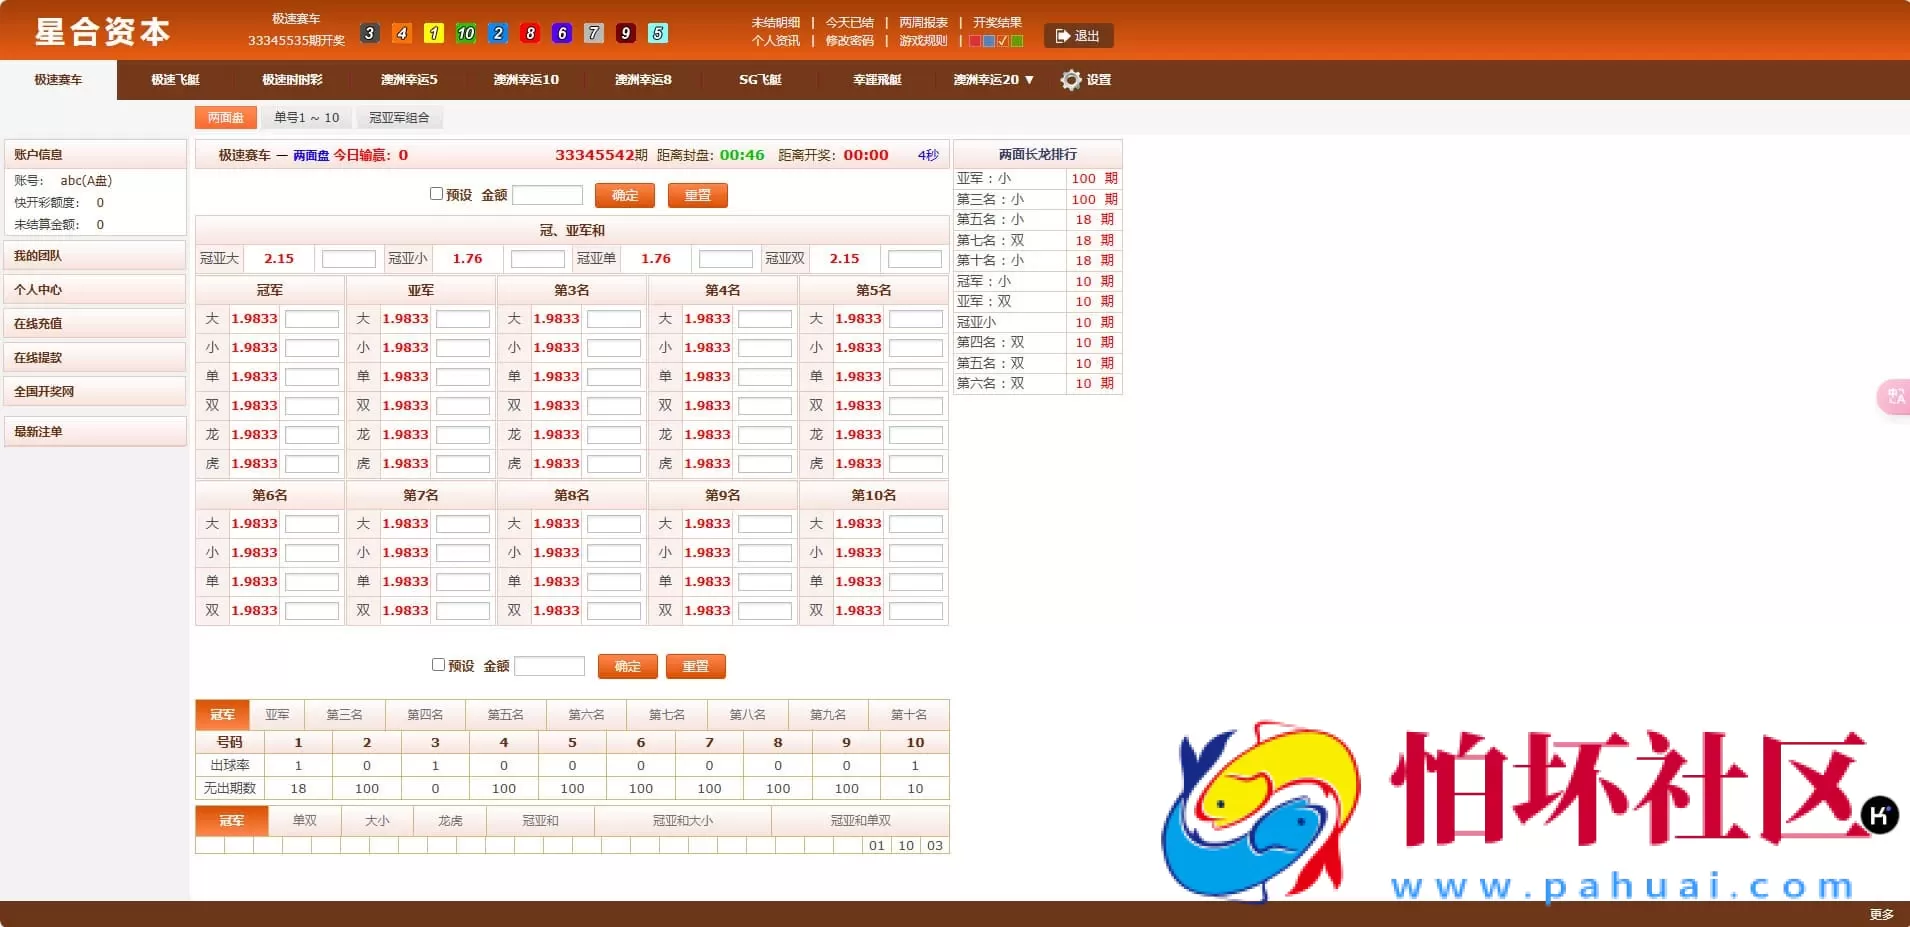Click the bottom 重置 button
Screen dimensions: 1910x927
695,666
